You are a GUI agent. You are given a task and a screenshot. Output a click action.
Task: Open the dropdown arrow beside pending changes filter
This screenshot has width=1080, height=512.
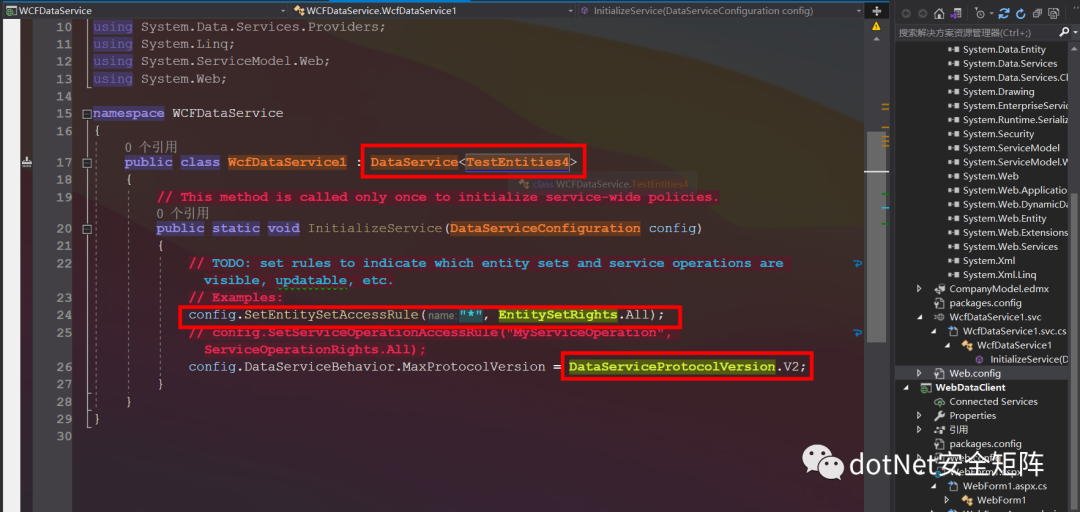point(990,14)
